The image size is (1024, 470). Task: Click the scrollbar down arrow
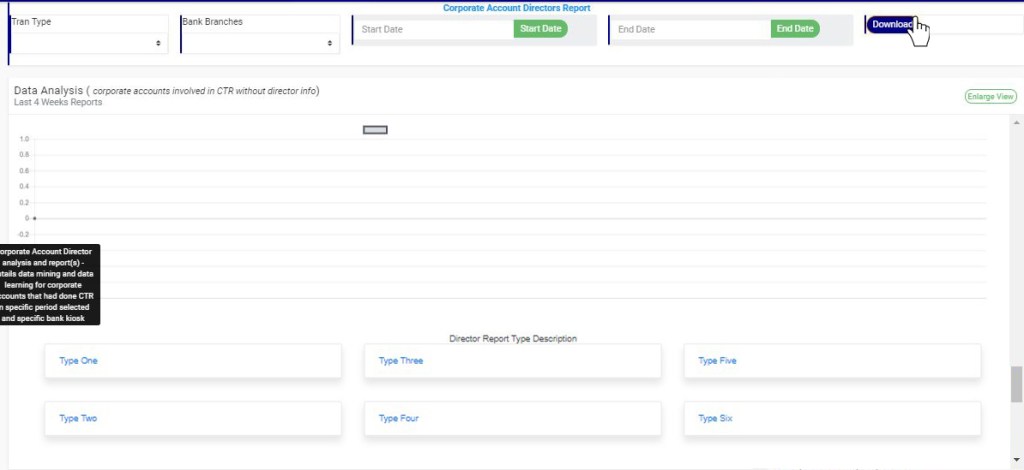[1016, 461]
